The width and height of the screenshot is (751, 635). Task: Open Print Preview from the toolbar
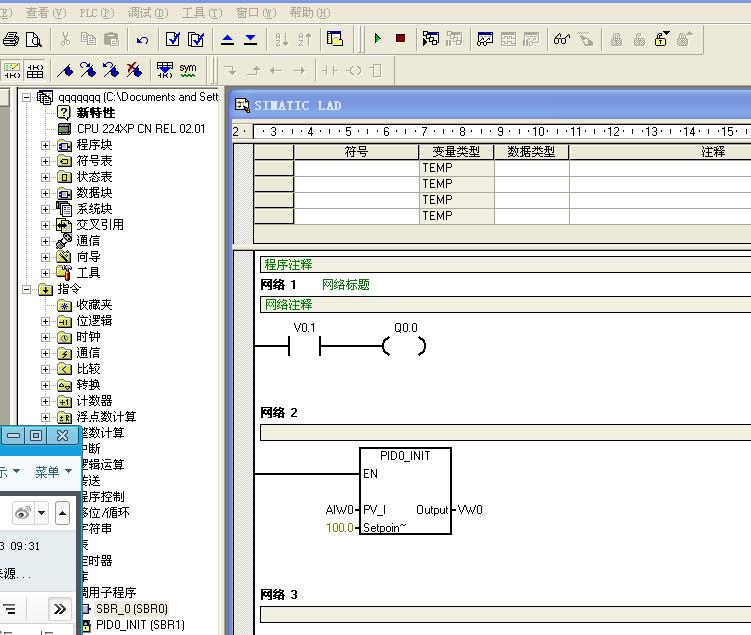click(34, 39)
